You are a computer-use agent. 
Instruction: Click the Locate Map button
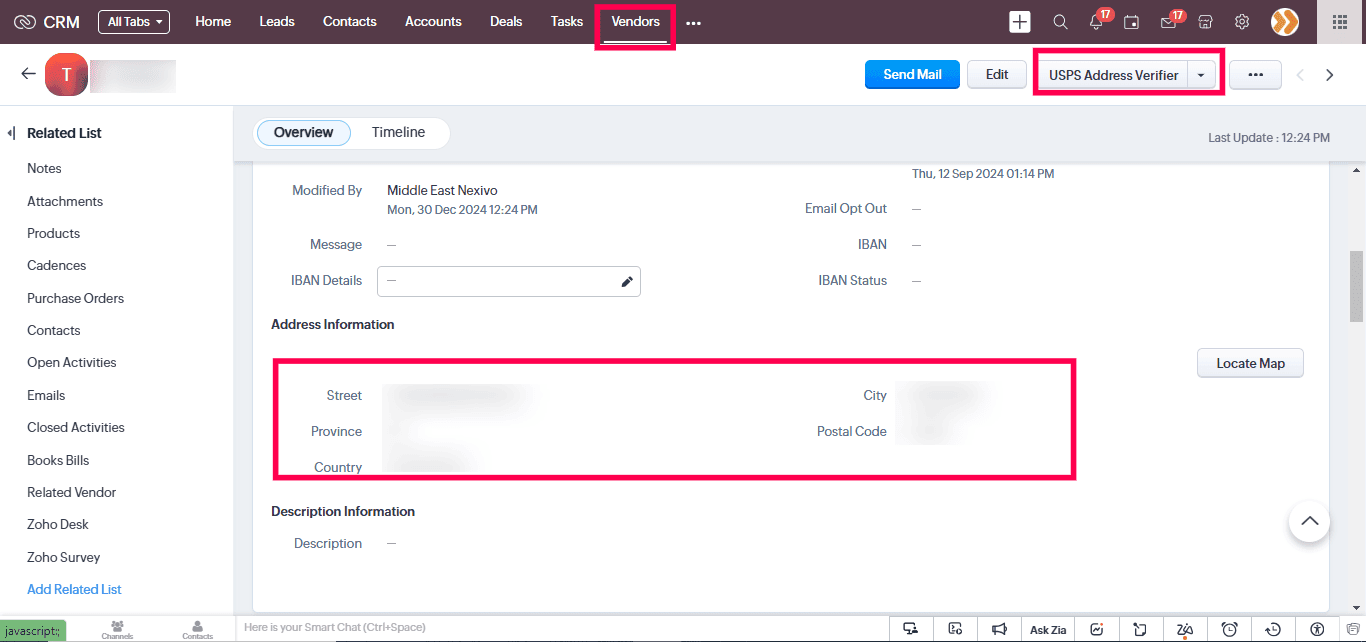pyautogui.click(x=1250, y=363)
